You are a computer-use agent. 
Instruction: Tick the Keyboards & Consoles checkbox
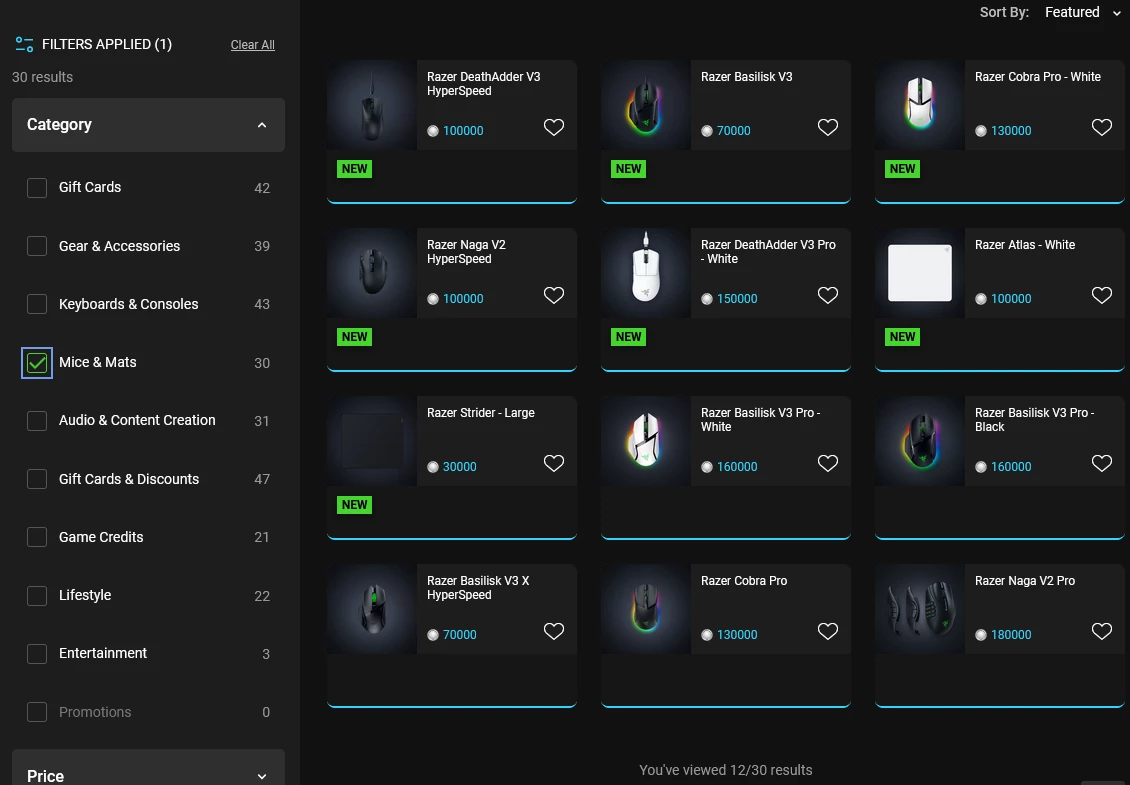37,304
